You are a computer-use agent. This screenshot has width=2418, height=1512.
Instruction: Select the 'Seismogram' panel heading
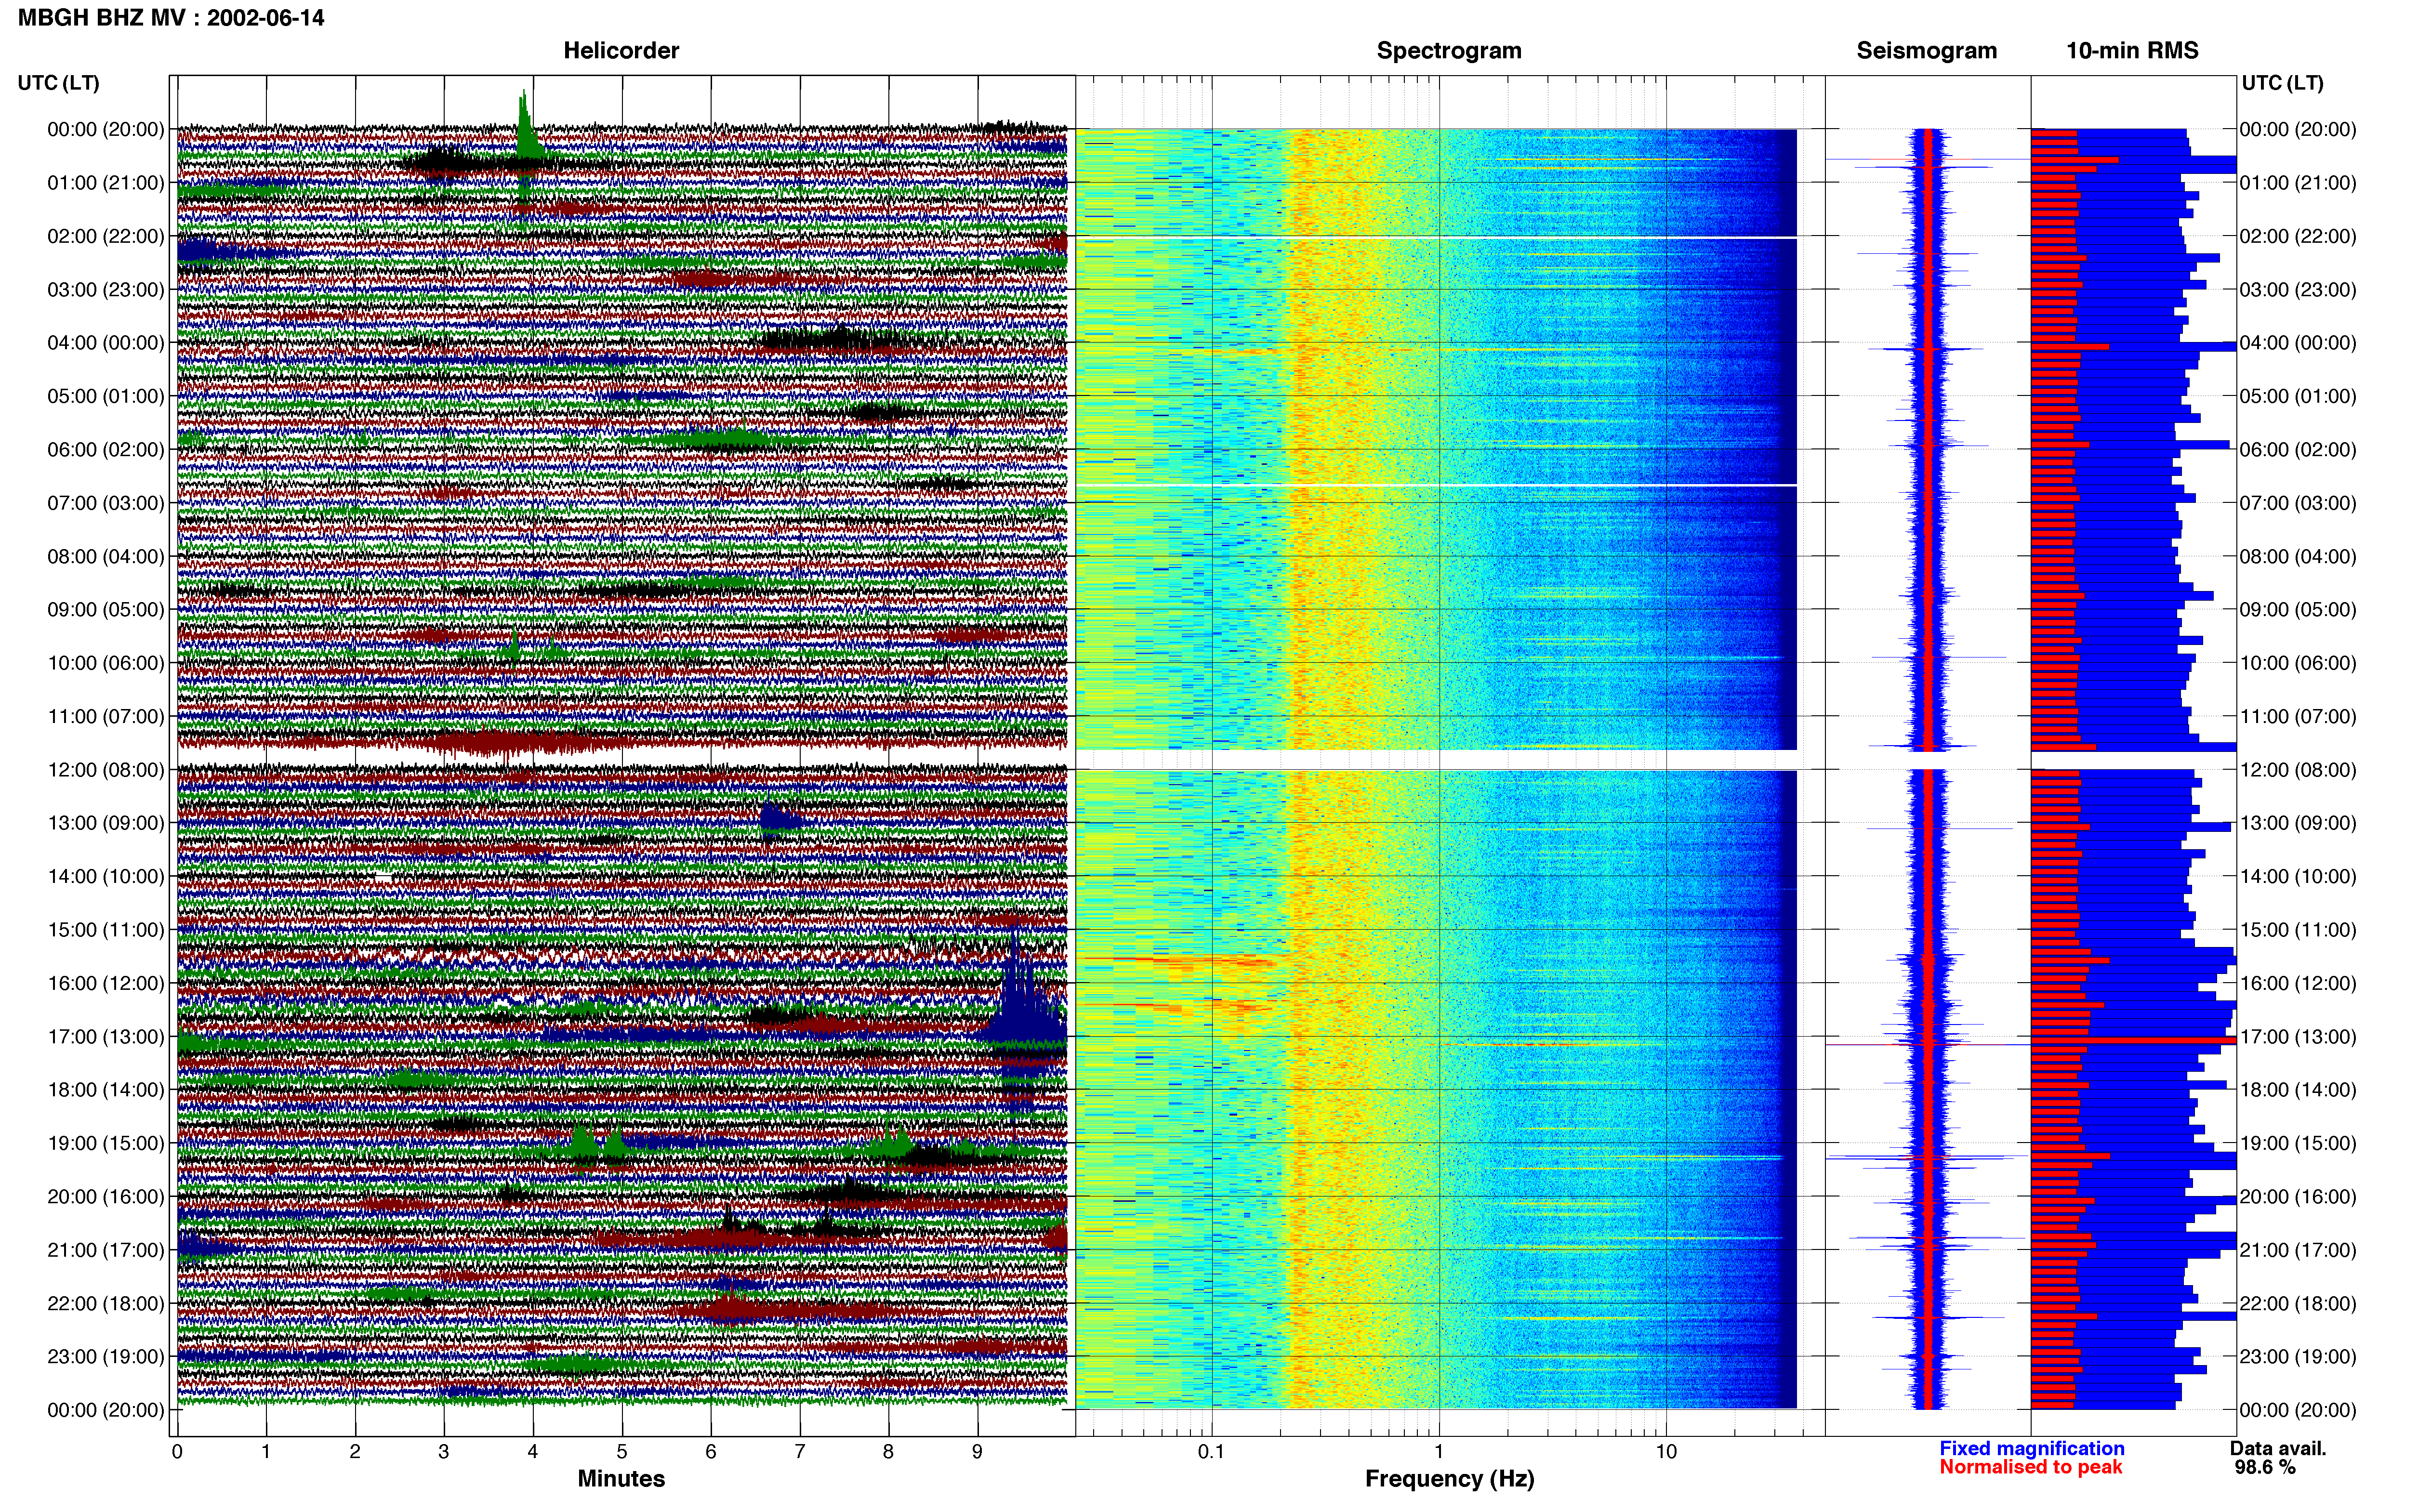pyautogui.click(x=1926, y=50)
